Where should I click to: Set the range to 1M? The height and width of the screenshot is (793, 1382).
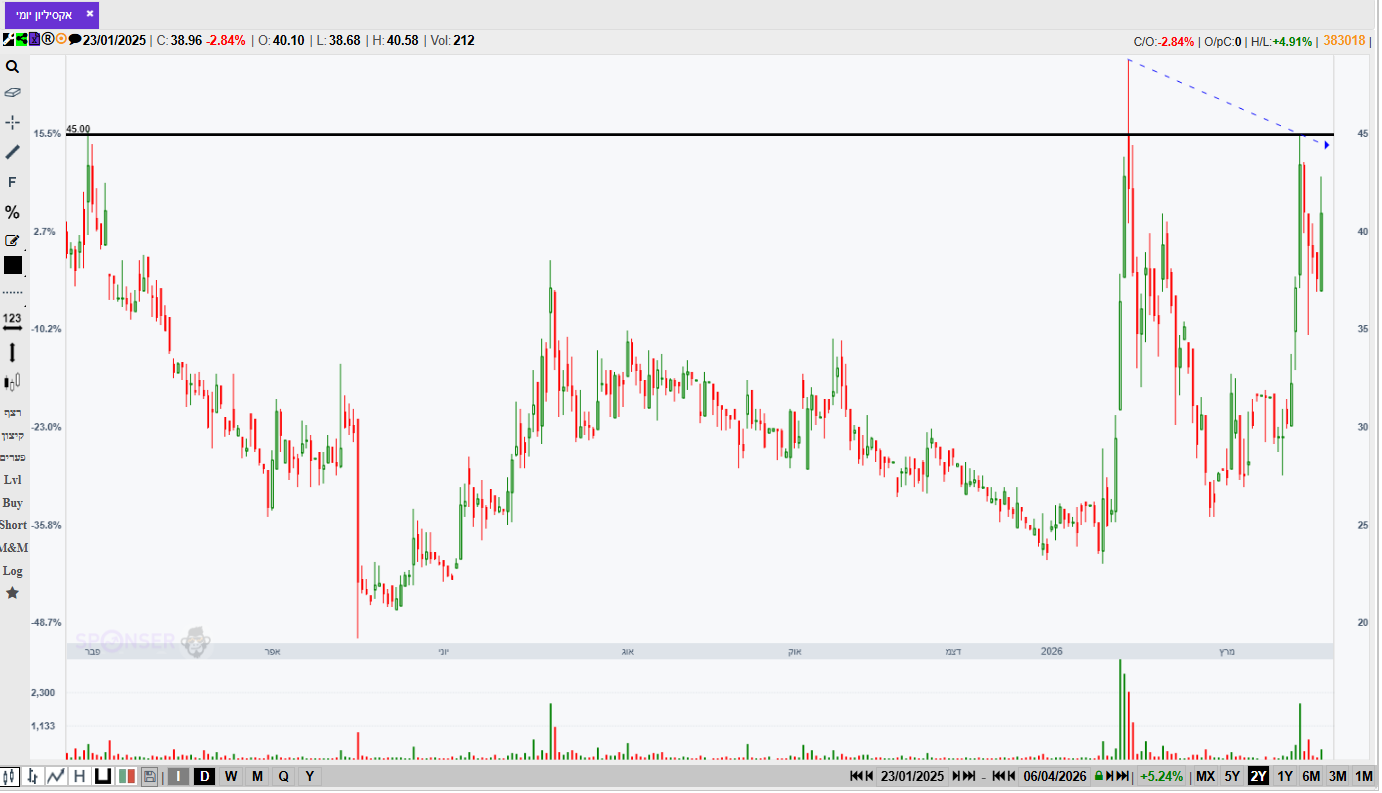click(1364, 776)
